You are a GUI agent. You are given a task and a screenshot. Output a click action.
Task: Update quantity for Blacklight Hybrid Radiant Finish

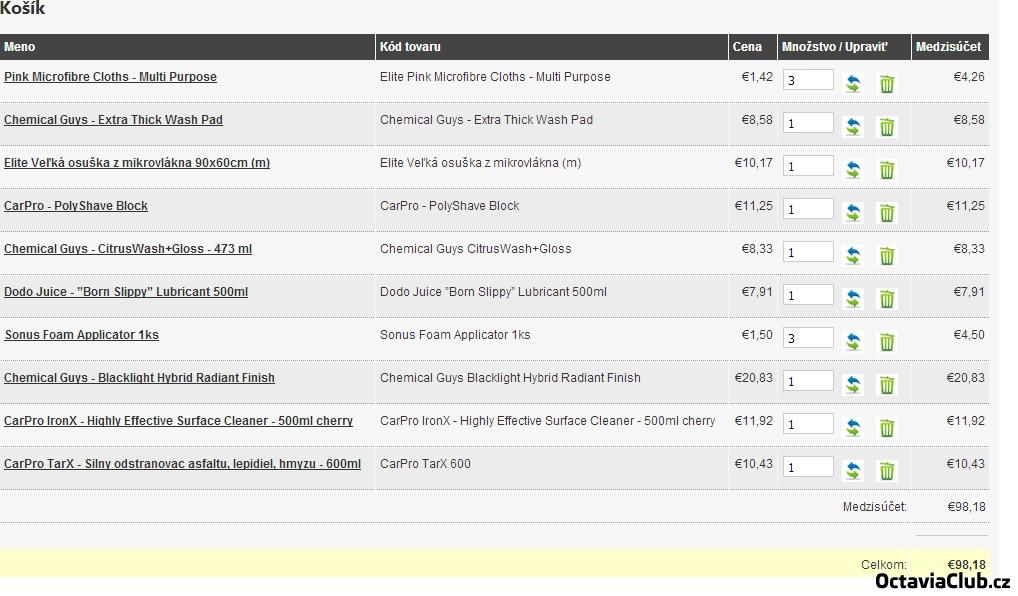click(x=853, y=385)
